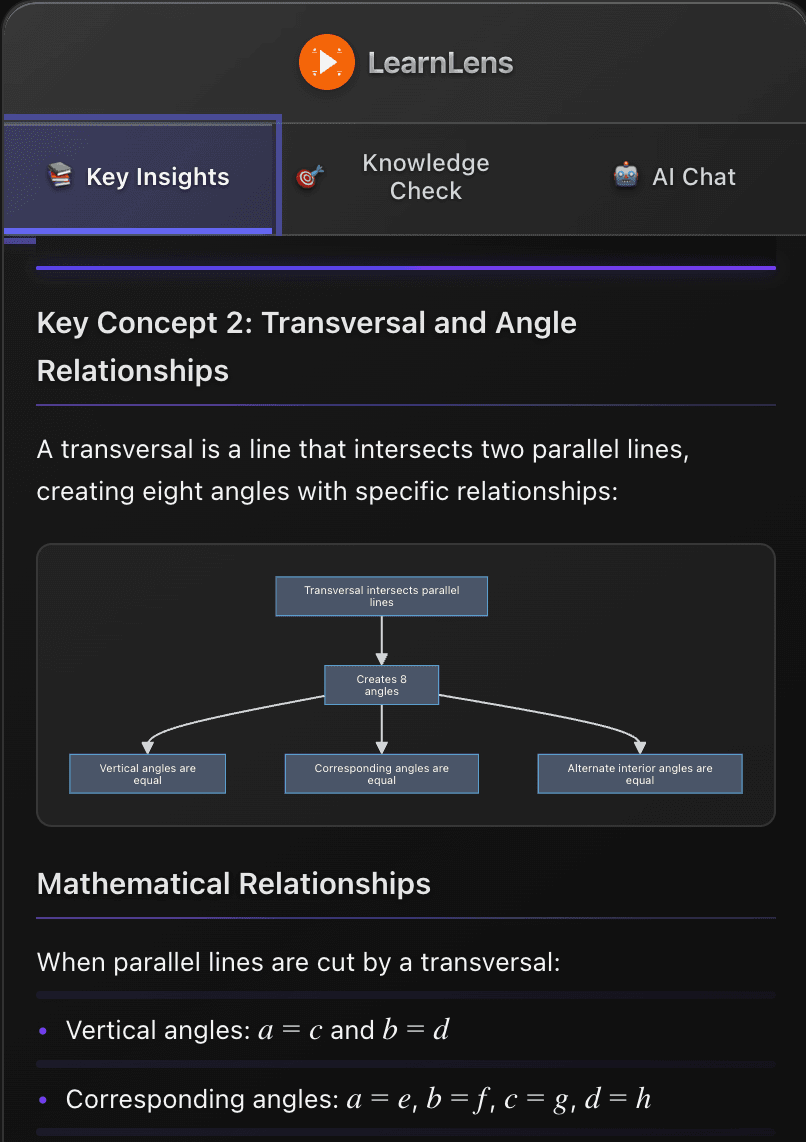806x1142 pixels.
Task: Click the purple bullet beside Corresponding angles
Action: [x=42, y=1099]
